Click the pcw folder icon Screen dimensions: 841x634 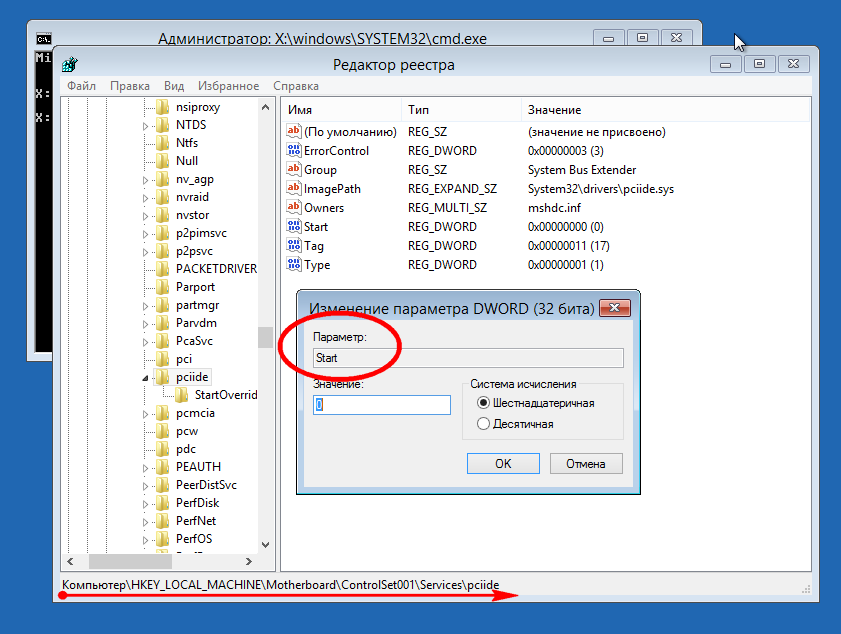163,431
